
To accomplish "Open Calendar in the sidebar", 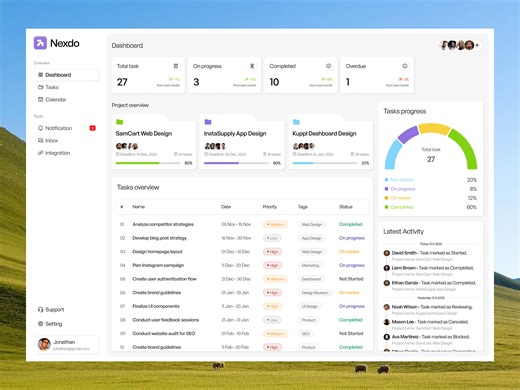I will pos(52,99).
